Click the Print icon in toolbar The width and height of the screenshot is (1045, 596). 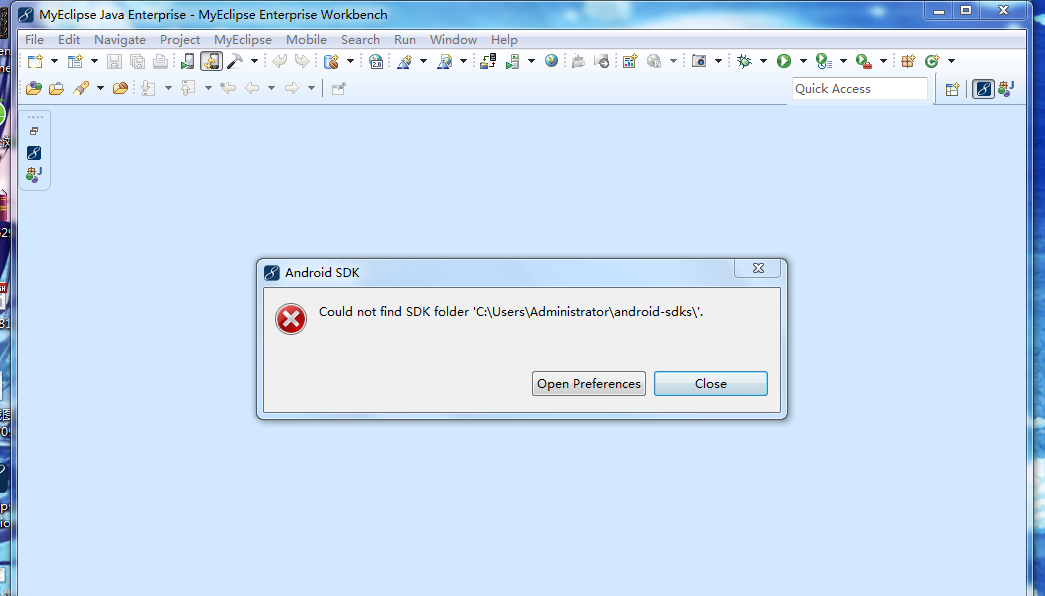click(160, 61)
